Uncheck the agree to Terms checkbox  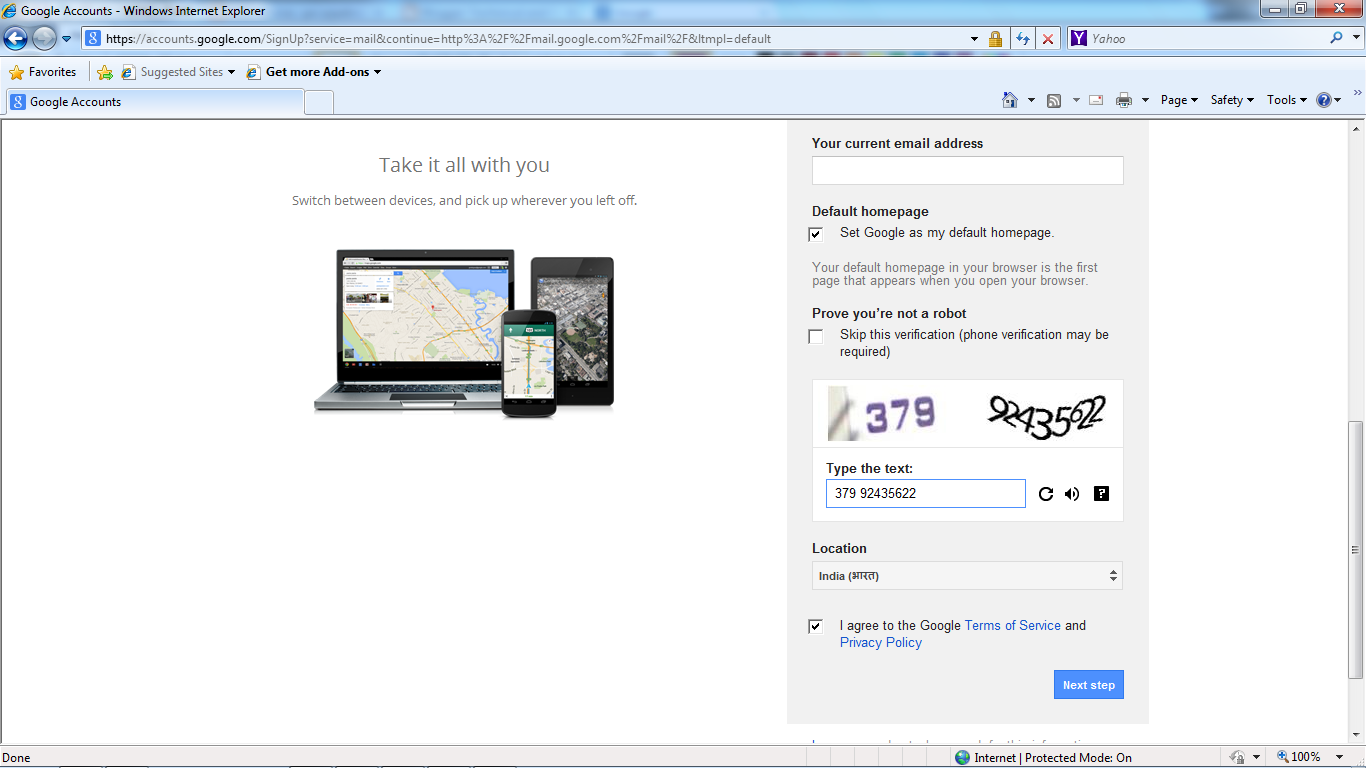(x=816, y=627)
